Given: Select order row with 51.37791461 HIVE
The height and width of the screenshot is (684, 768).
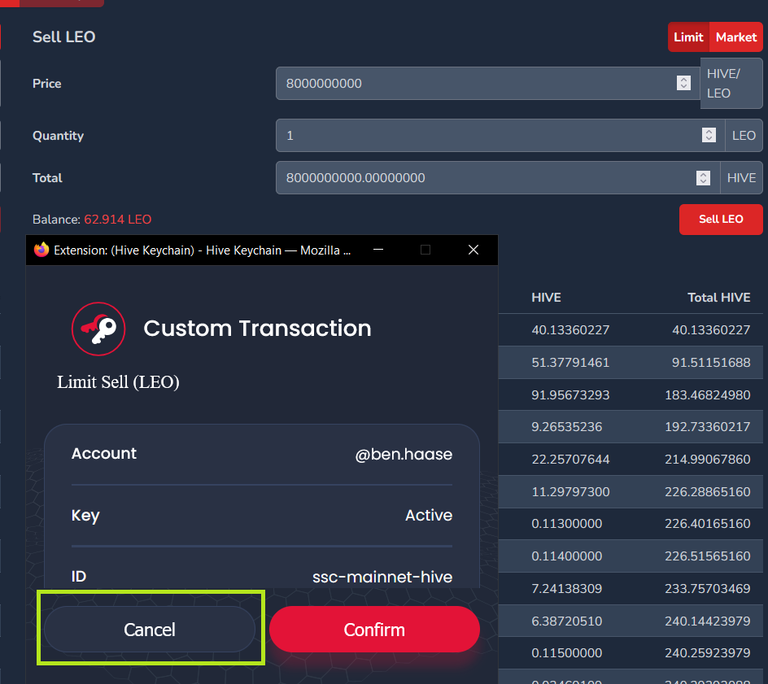Looking at the screenshot, I should 630,363.
